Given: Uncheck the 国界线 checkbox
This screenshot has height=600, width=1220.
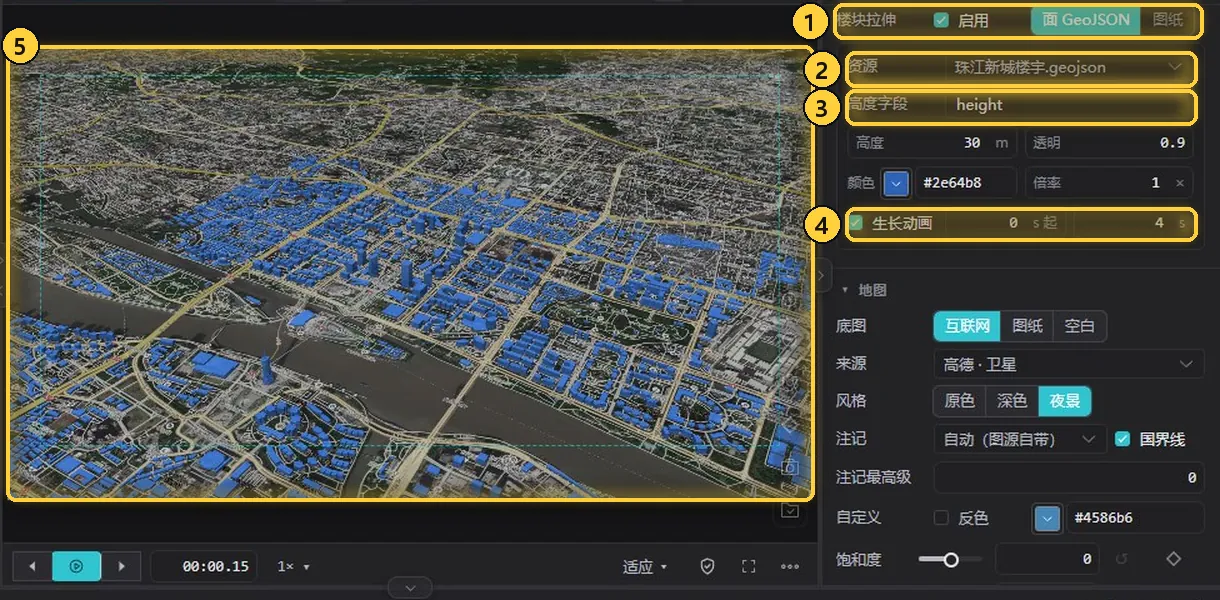Looking at the screenshot, I should pos(1122,439).
